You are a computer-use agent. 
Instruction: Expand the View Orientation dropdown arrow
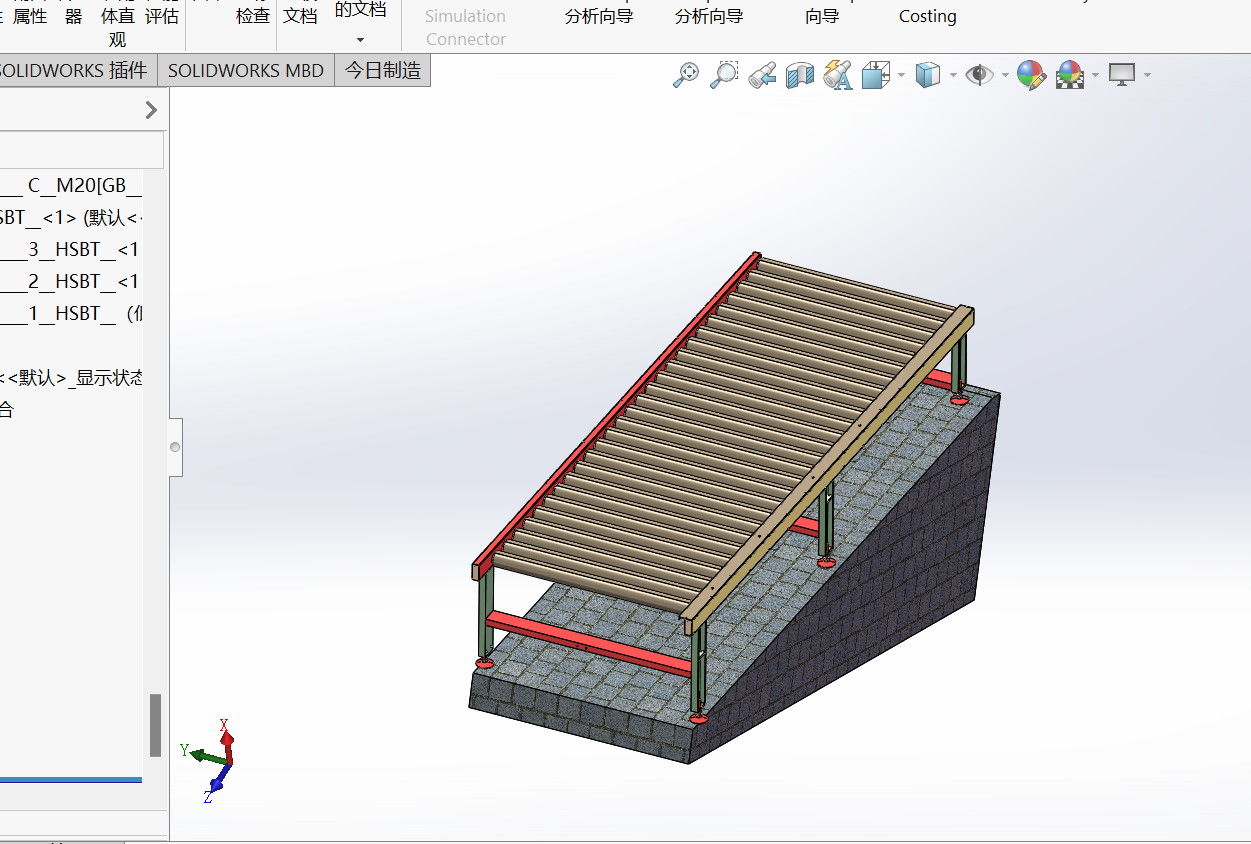902,75
